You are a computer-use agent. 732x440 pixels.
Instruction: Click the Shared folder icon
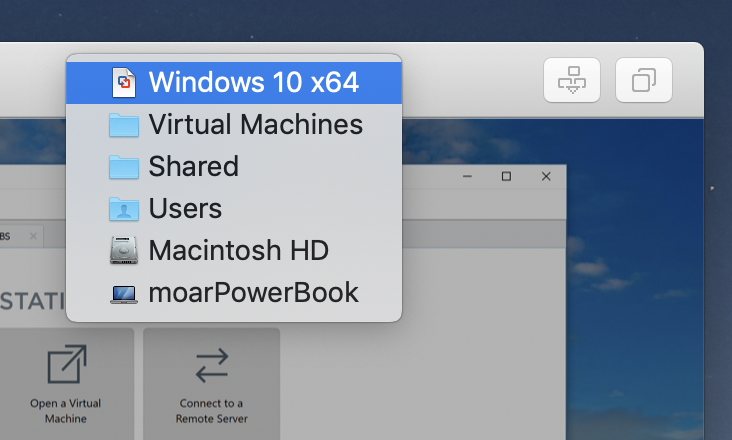point(124,167)
